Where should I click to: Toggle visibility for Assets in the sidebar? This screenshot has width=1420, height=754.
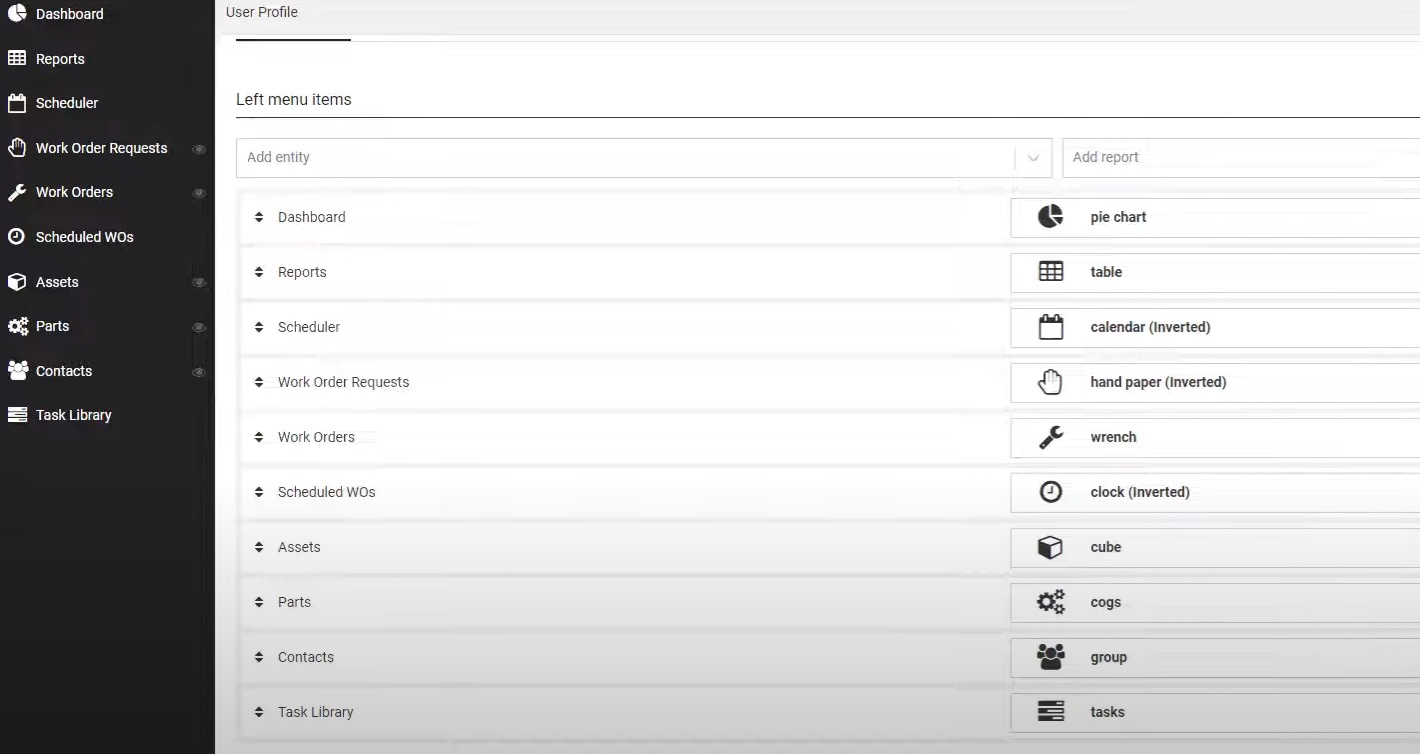pyautogui.click(x=199, y=282)
